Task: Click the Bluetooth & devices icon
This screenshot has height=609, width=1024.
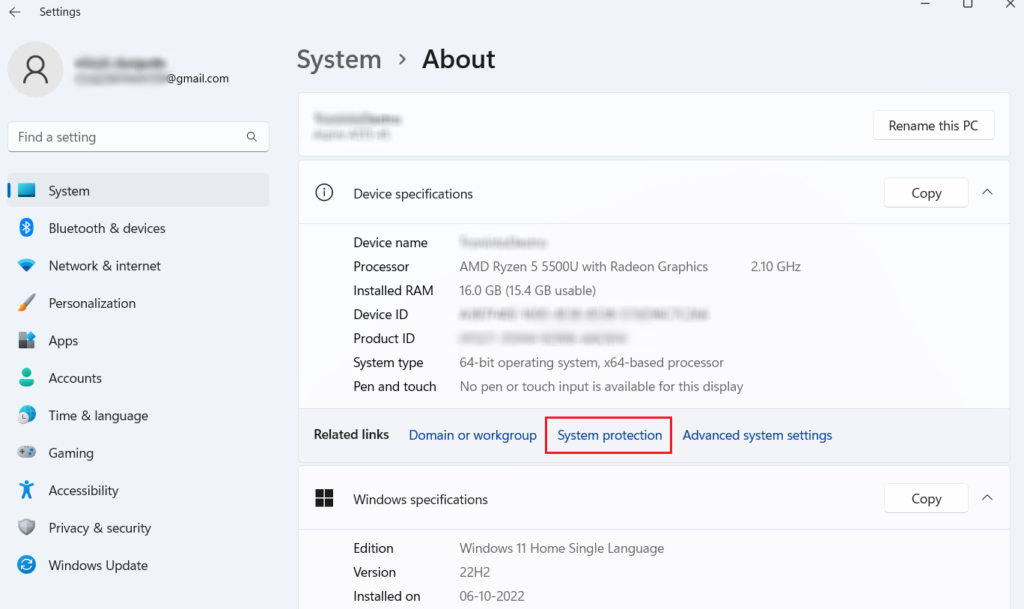Action: click(x=27, y=228)
